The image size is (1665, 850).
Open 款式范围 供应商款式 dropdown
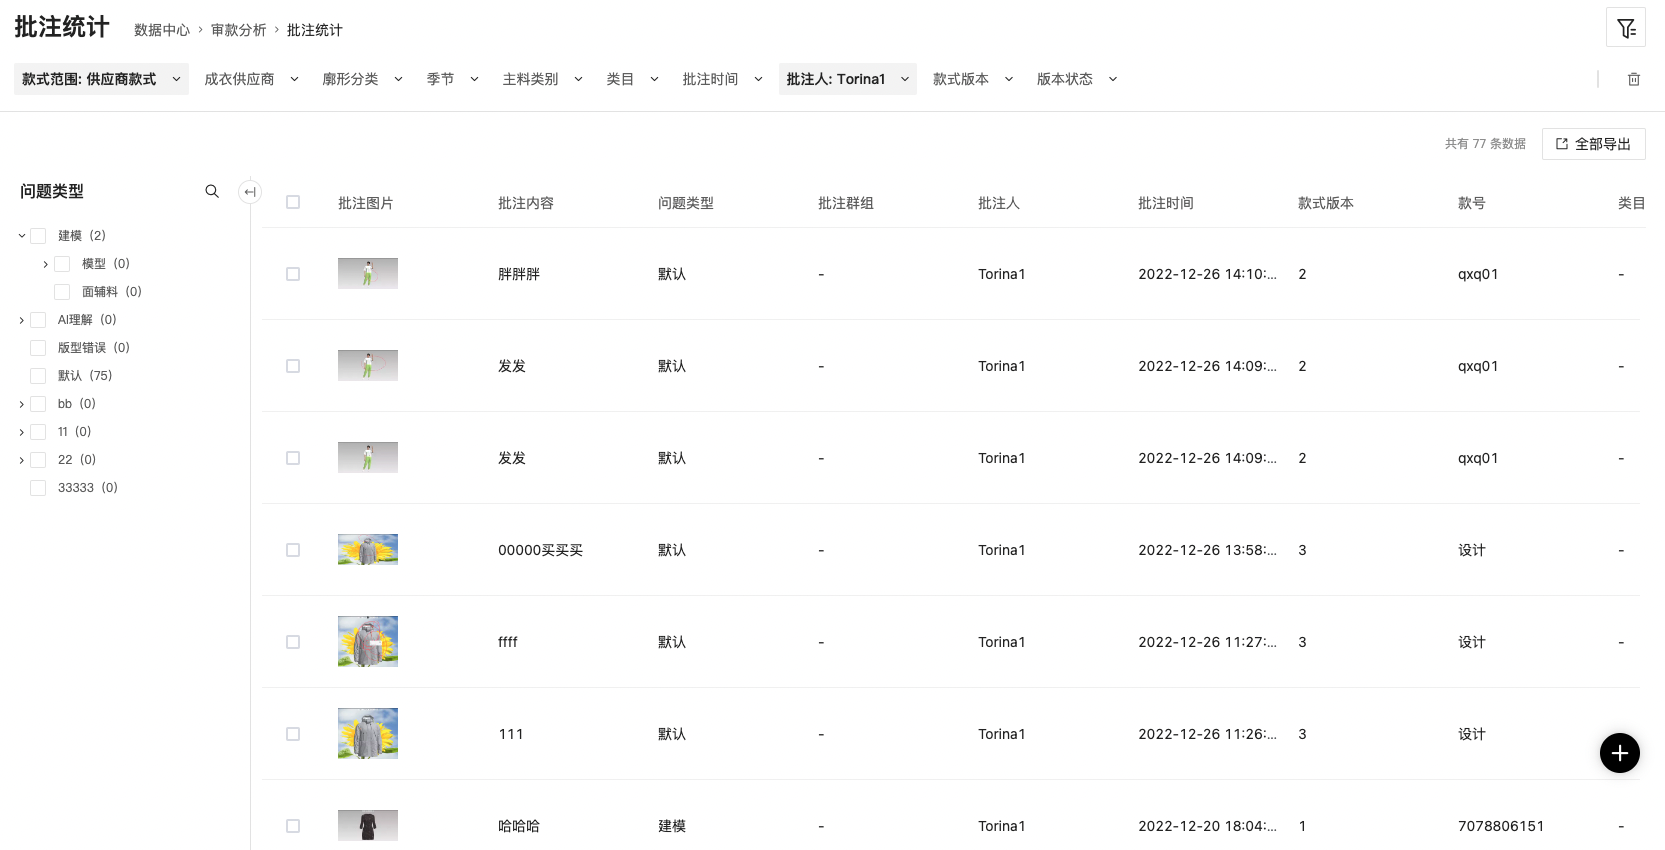point(101,79)
